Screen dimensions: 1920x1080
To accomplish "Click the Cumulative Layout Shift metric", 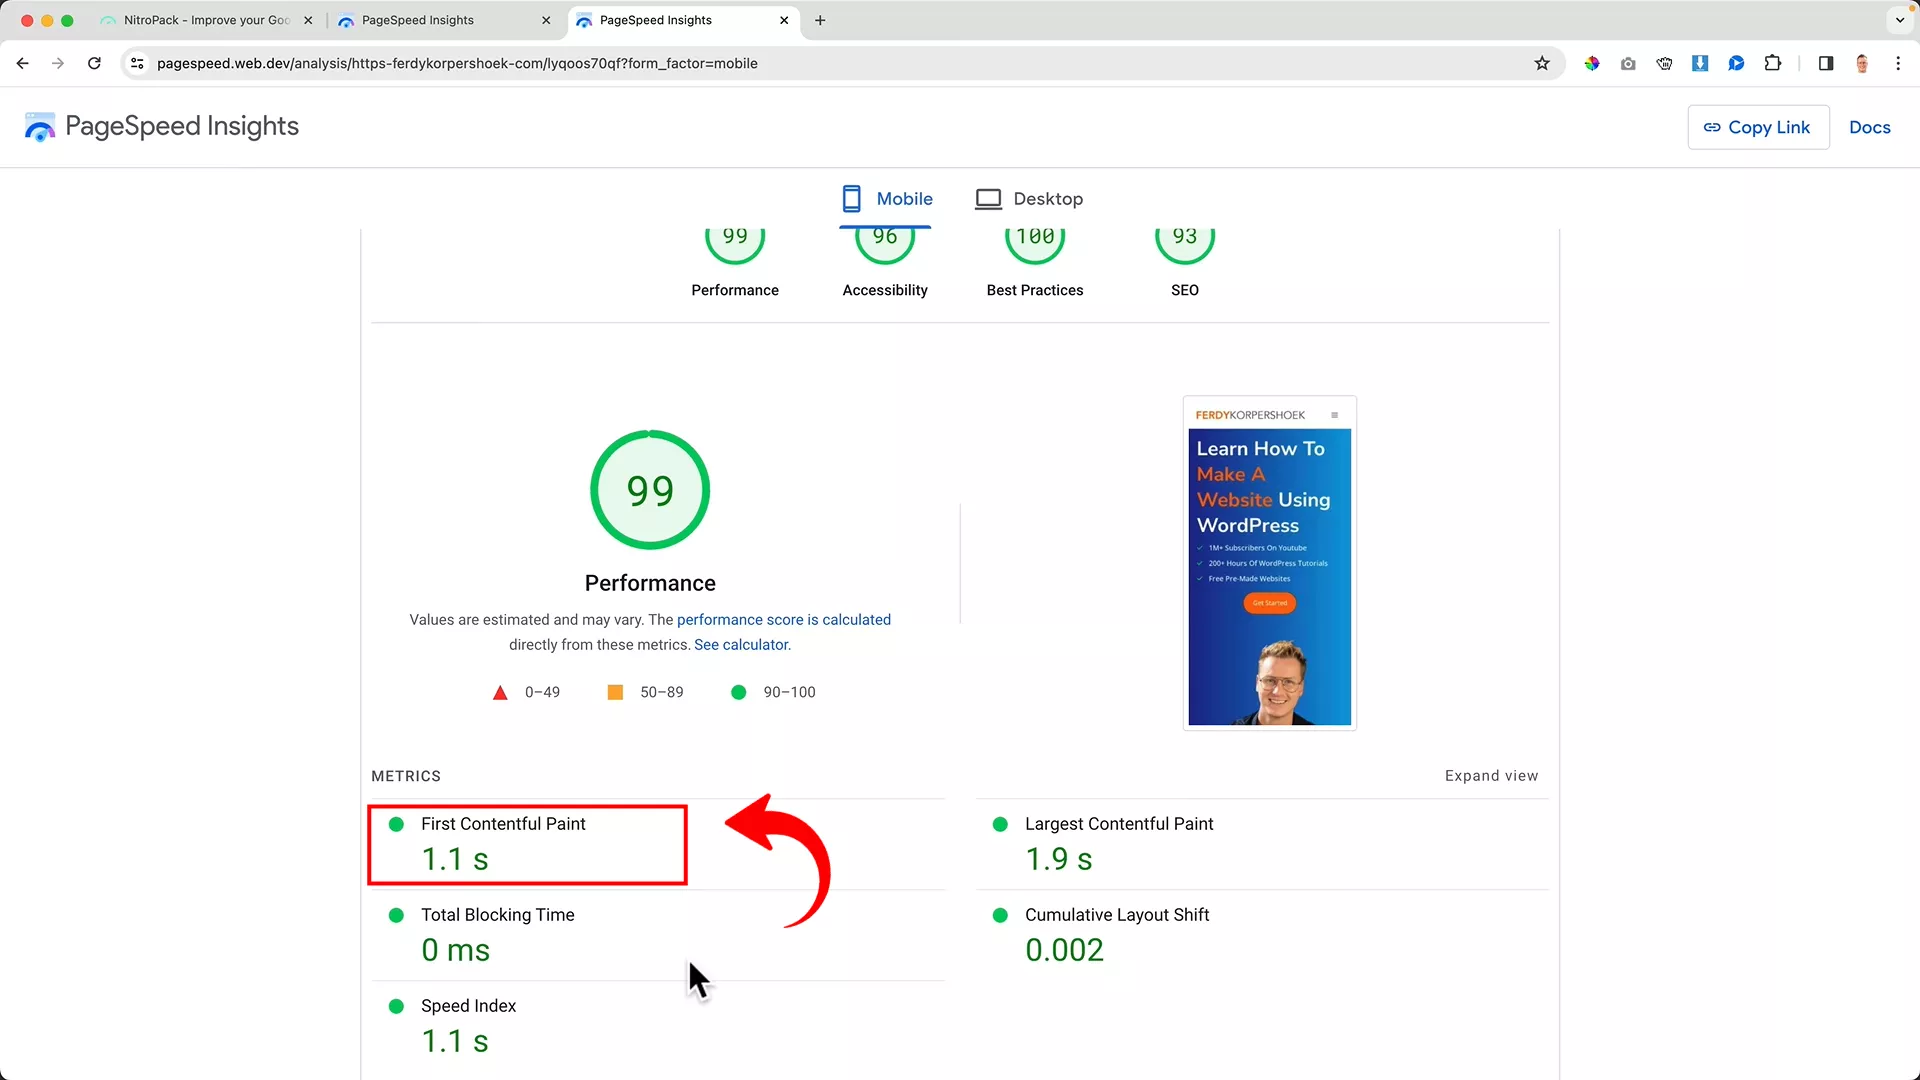I will coord(1262,934).
